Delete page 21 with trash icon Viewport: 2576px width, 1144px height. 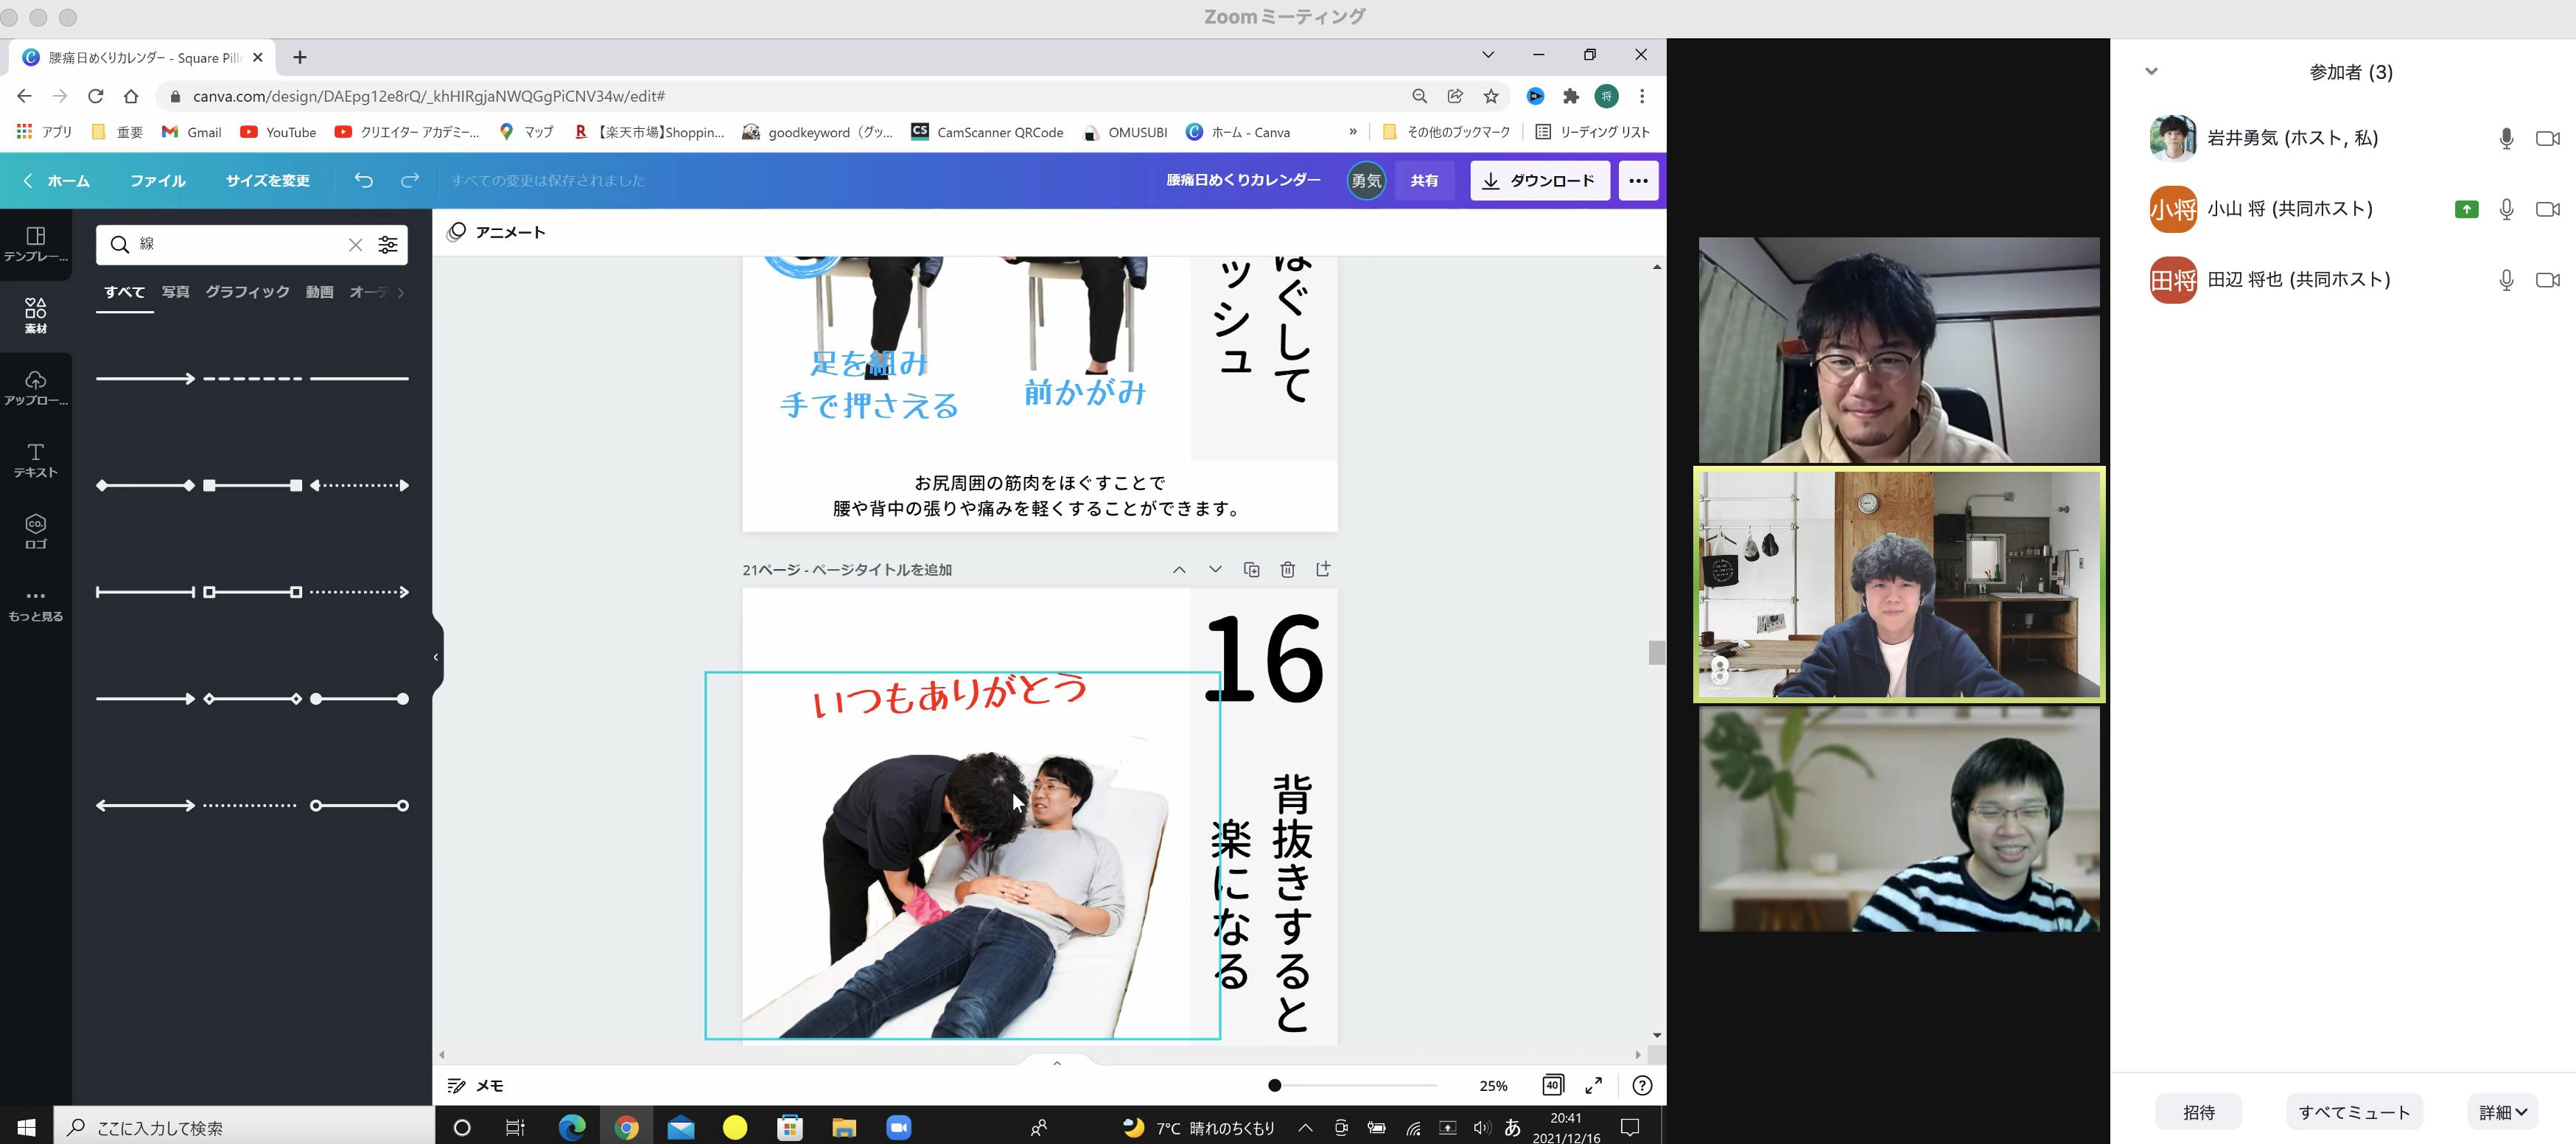[x=1287, y=569]
